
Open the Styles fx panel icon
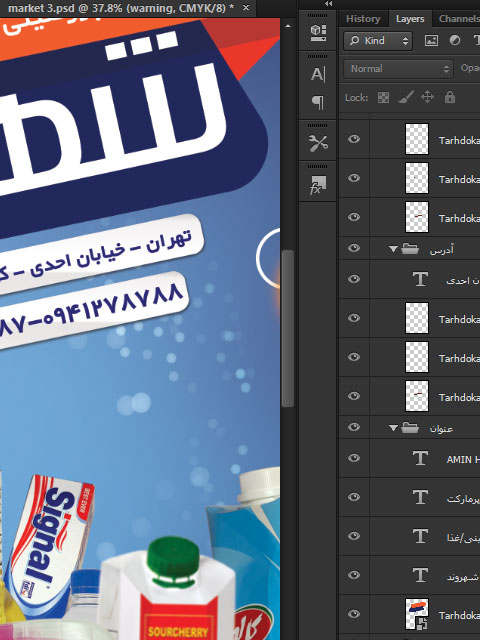click(x=318, y=185)
